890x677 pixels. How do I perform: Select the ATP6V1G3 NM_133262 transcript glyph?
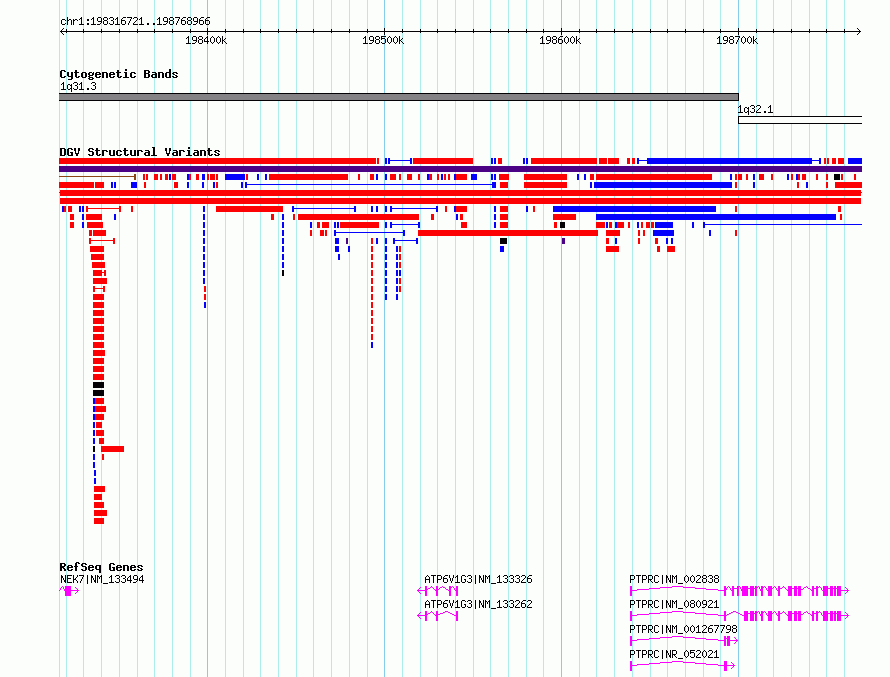click(x=438, y=616)
